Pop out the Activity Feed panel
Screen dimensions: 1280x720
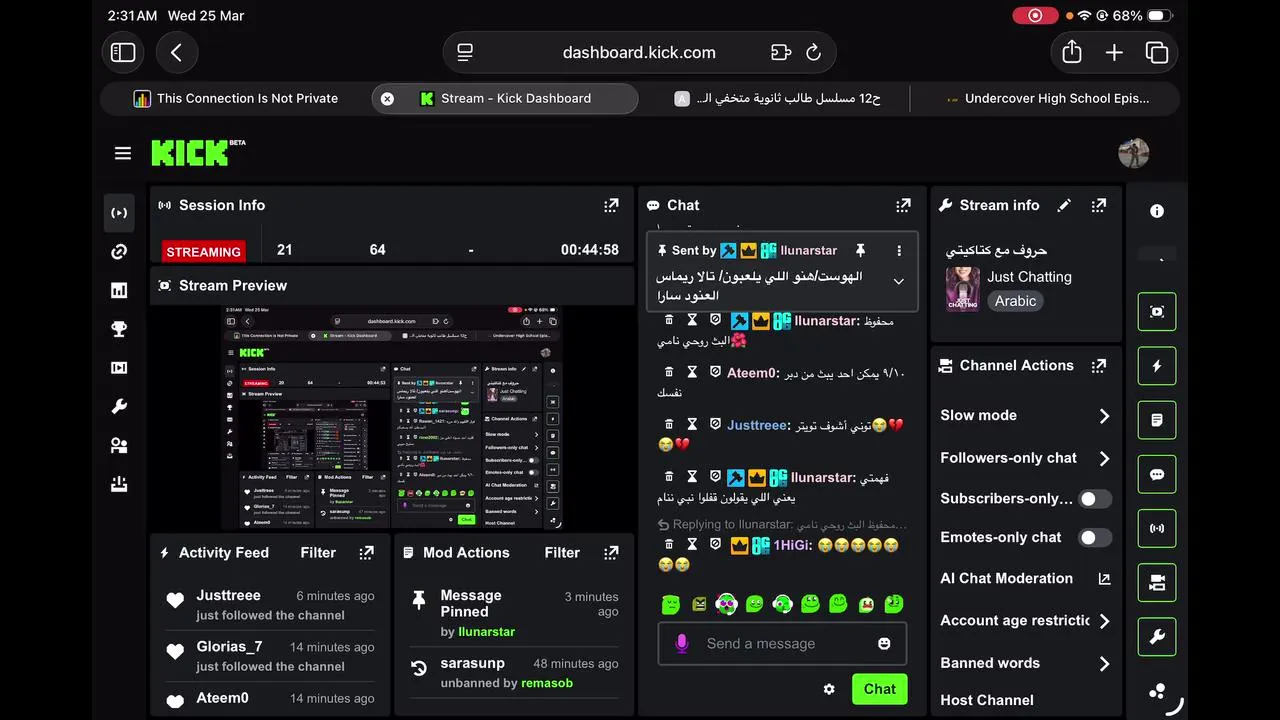click(x=367, y=552)
